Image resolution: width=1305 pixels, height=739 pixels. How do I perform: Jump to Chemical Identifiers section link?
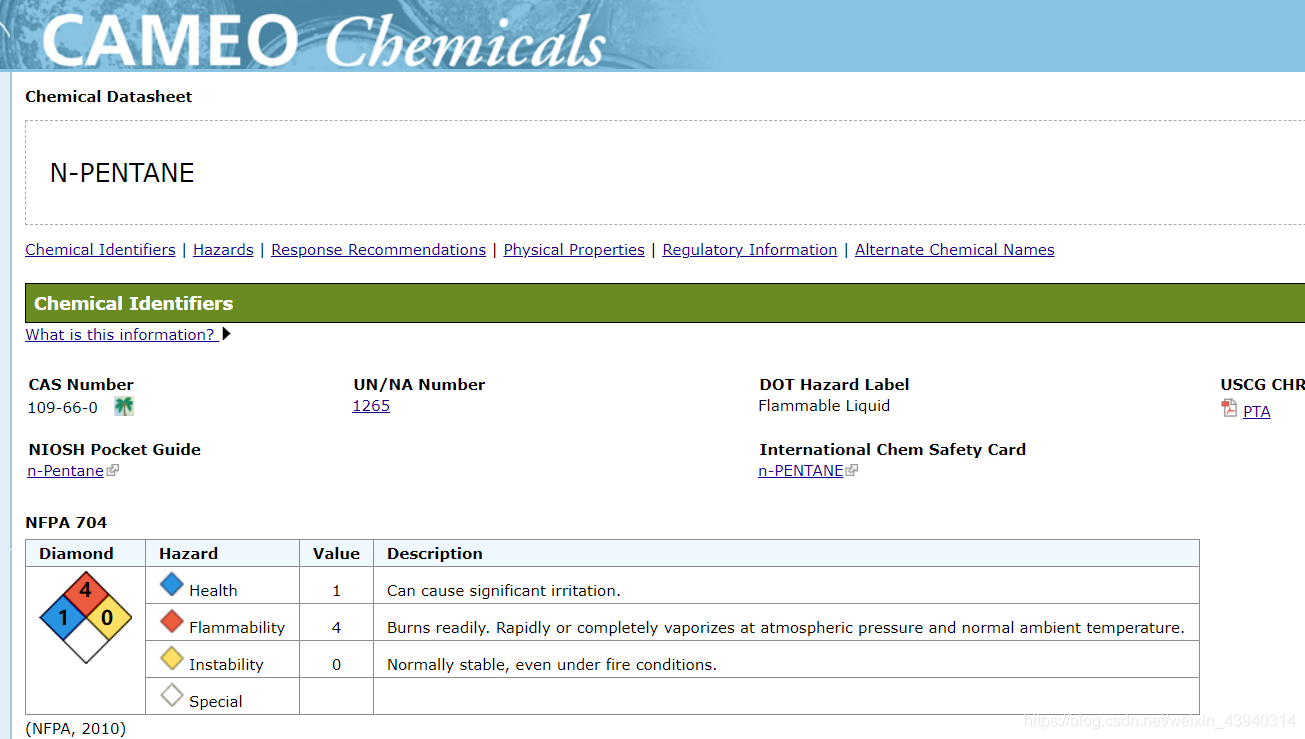(x=100, y=250)
